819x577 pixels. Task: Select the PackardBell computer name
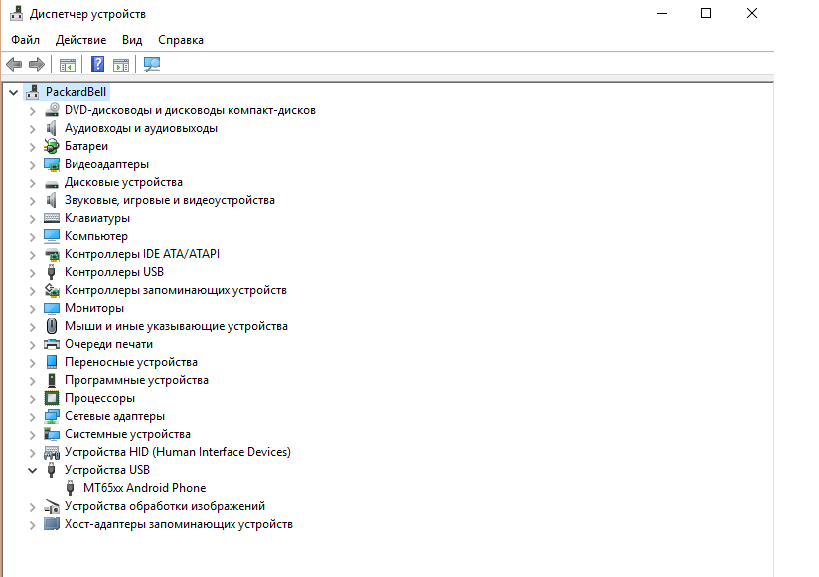click(76, 92)
